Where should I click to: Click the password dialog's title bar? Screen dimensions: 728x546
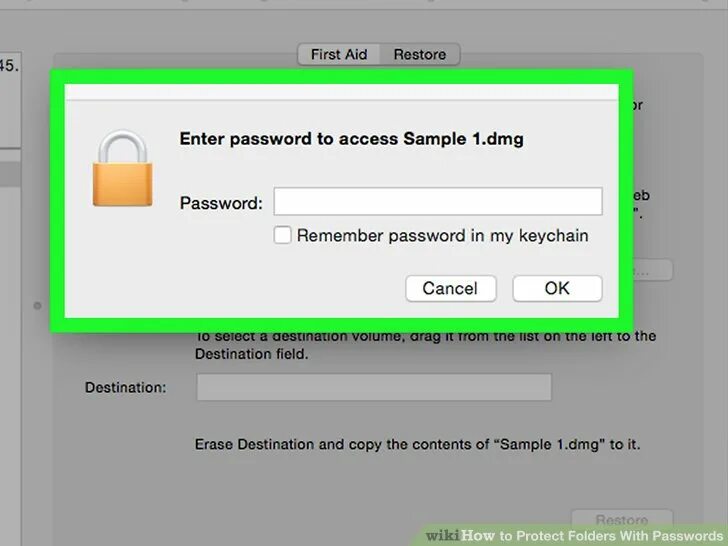point(341,92)
